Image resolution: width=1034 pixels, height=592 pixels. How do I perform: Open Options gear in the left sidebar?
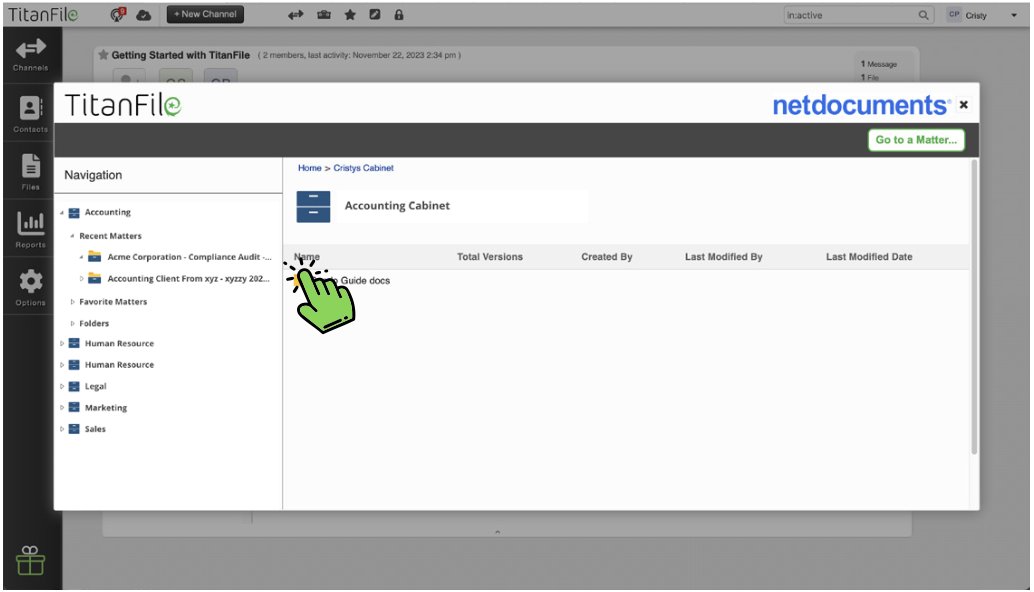[30, 288]
